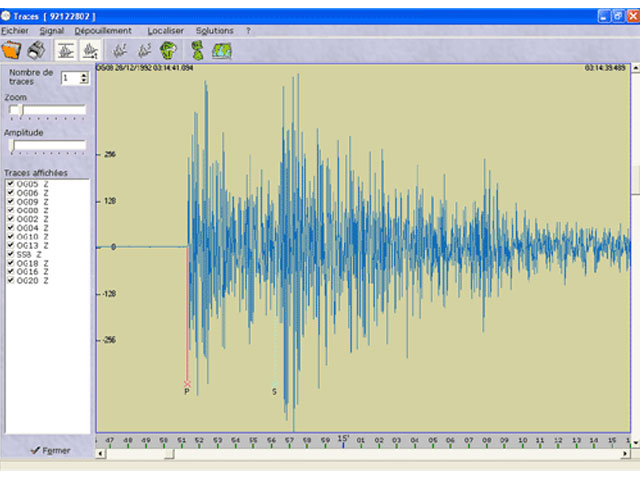Image resolution: width=640 pixels, height=480 pixels.
Task: Click the Amplitude slider handle
Action: click(12, 145)
